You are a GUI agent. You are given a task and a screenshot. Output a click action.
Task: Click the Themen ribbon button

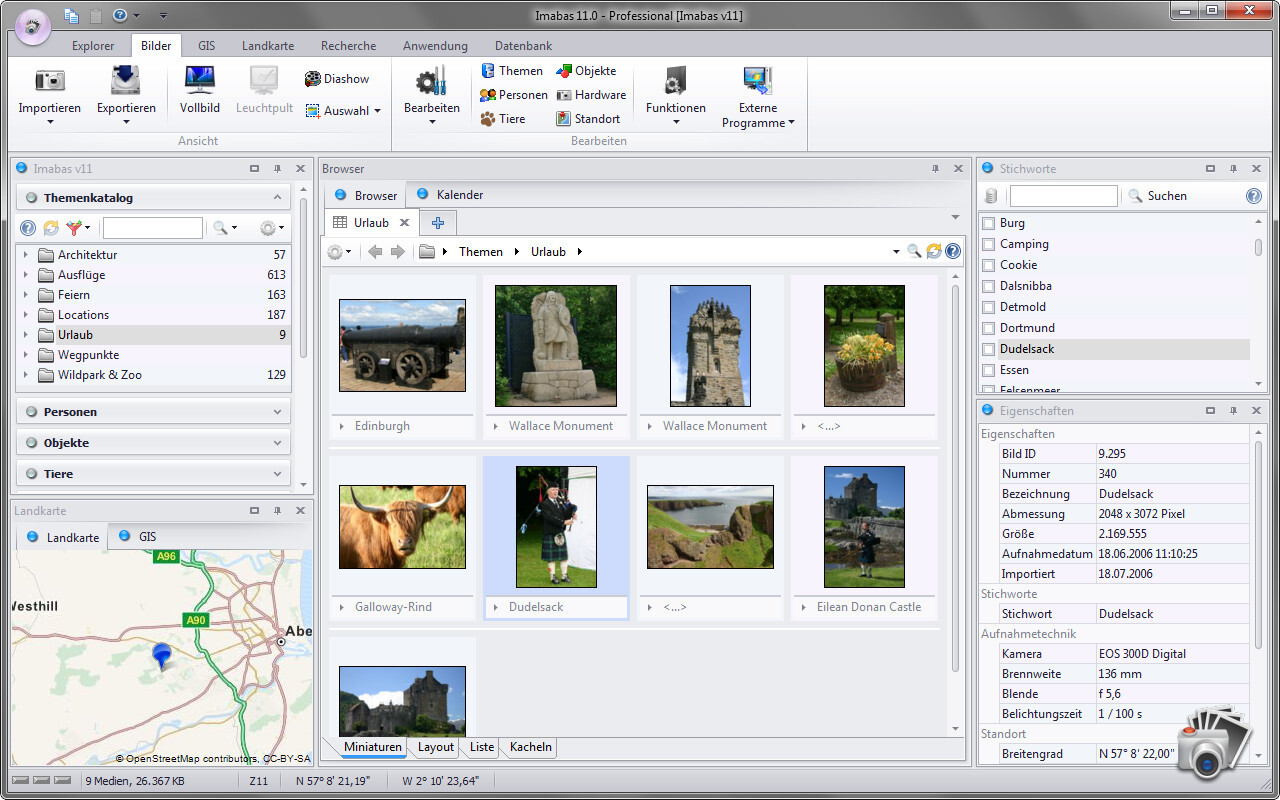(512, 71)
